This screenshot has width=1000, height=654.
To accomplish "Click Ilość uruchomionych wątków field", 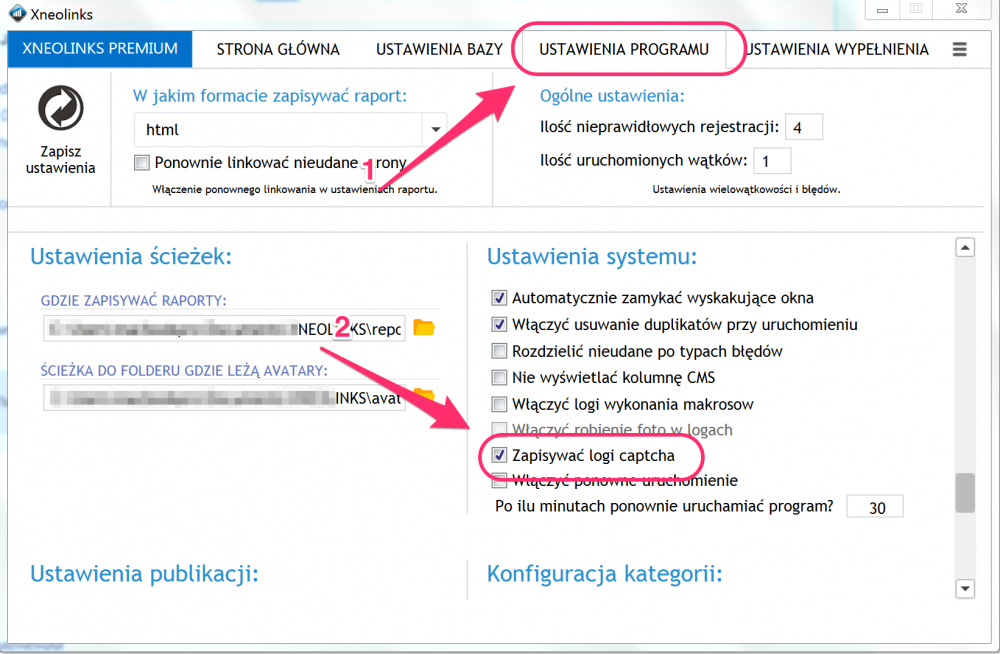I will click(772, 161).
